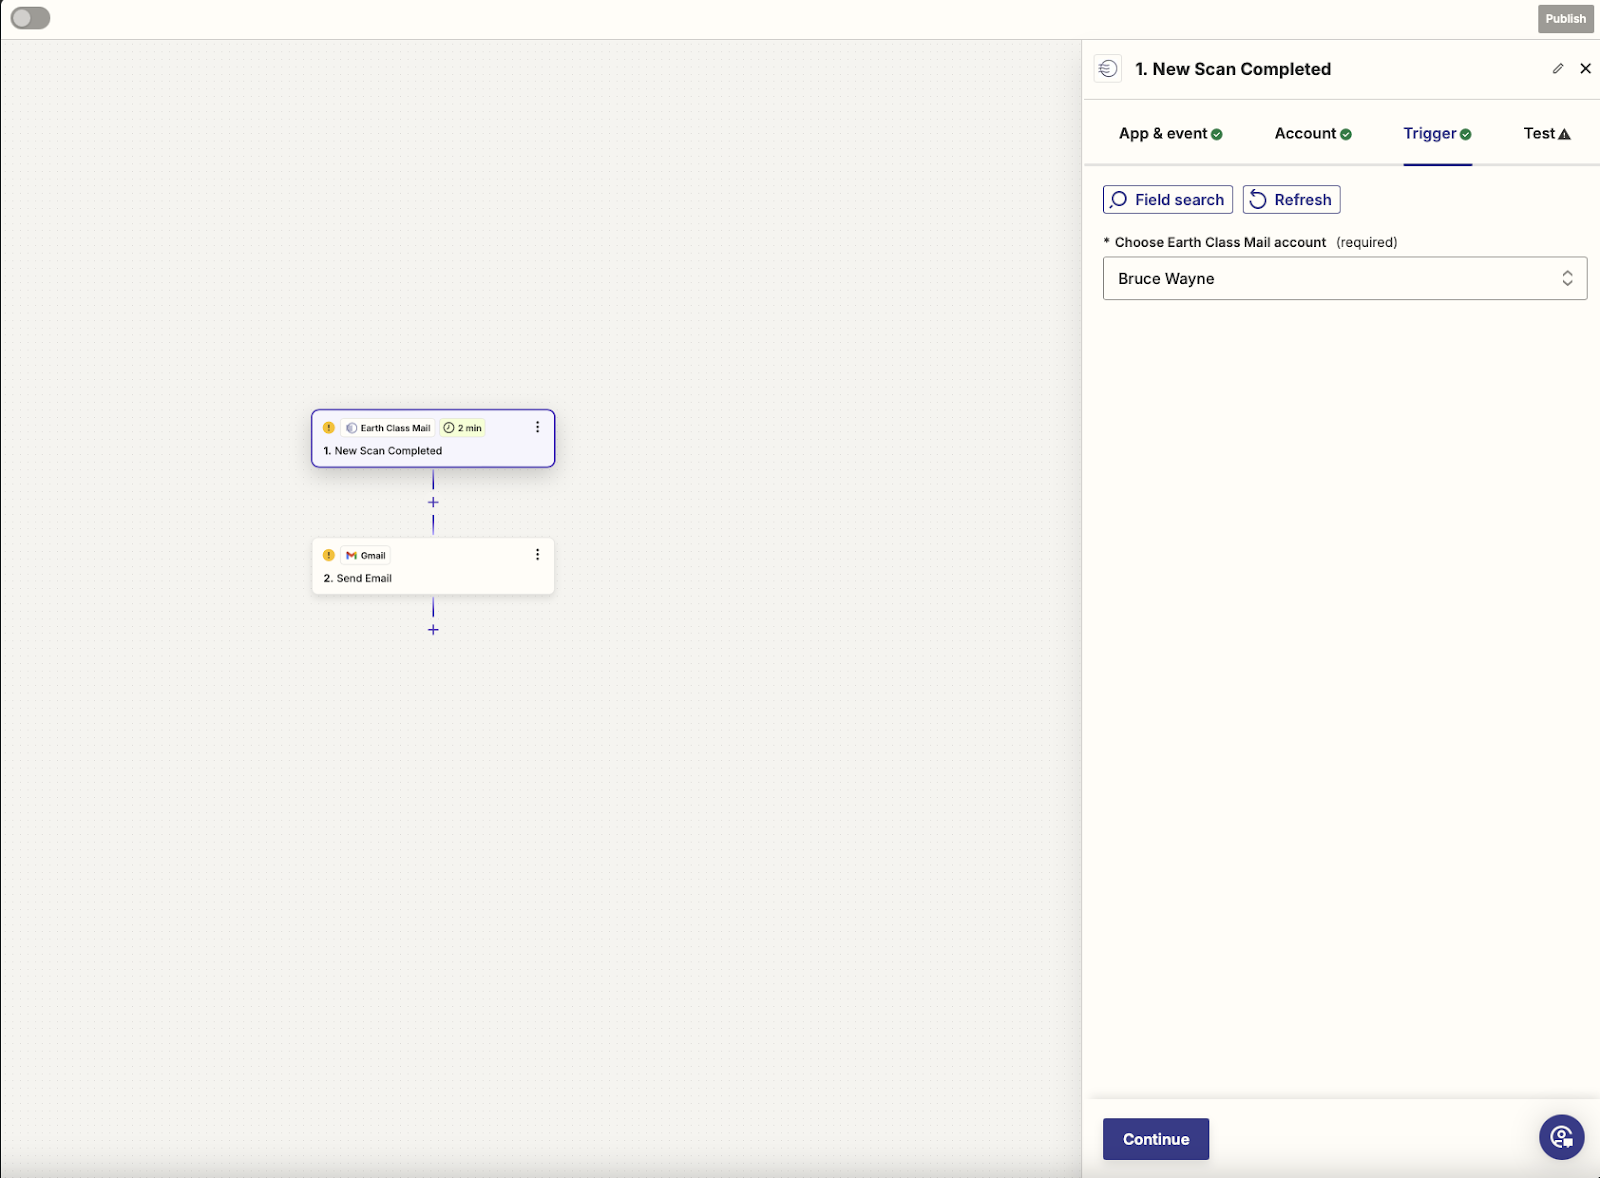This screenshot has width=1600, height=1178.
Task: Click the '1. New Scan Completed' panel title
Action: click(x=1233, y=69)
